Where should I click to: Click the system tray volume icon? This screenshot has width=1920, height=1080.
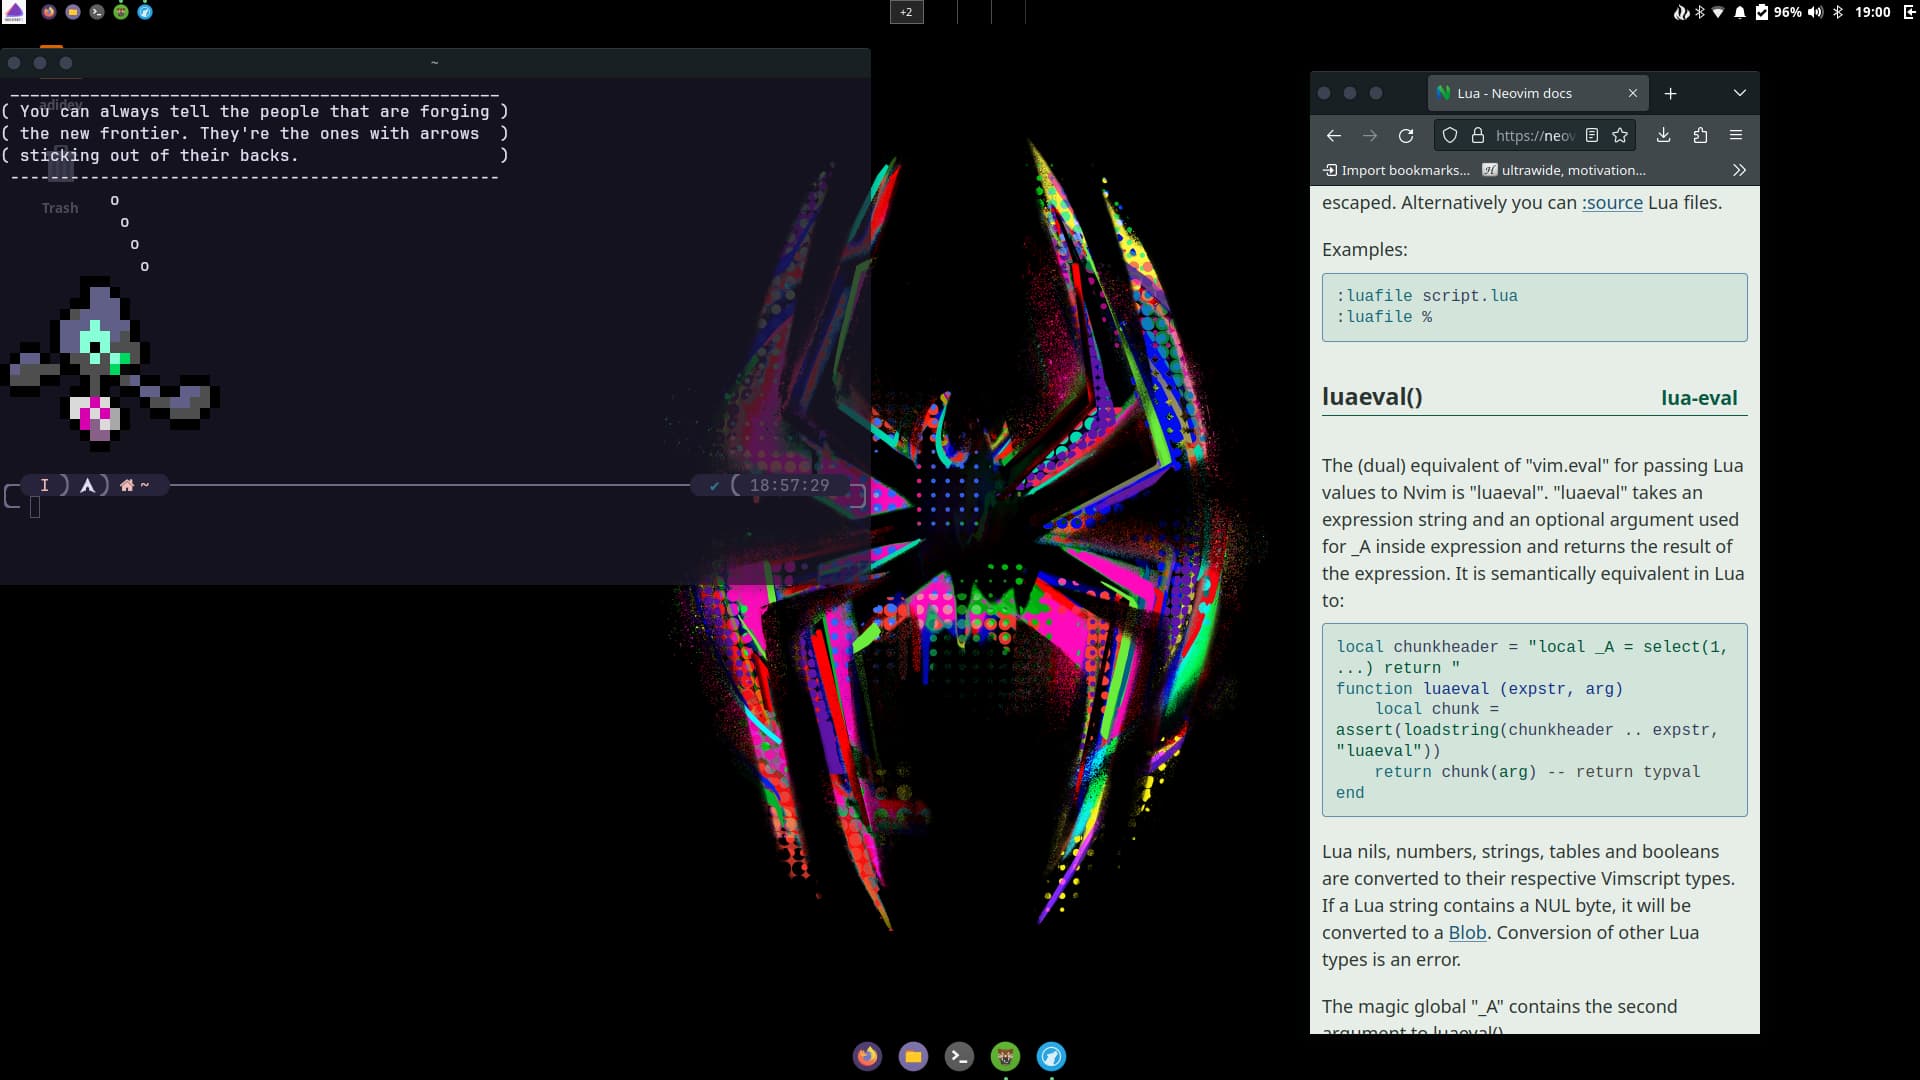coord(1815,12)
